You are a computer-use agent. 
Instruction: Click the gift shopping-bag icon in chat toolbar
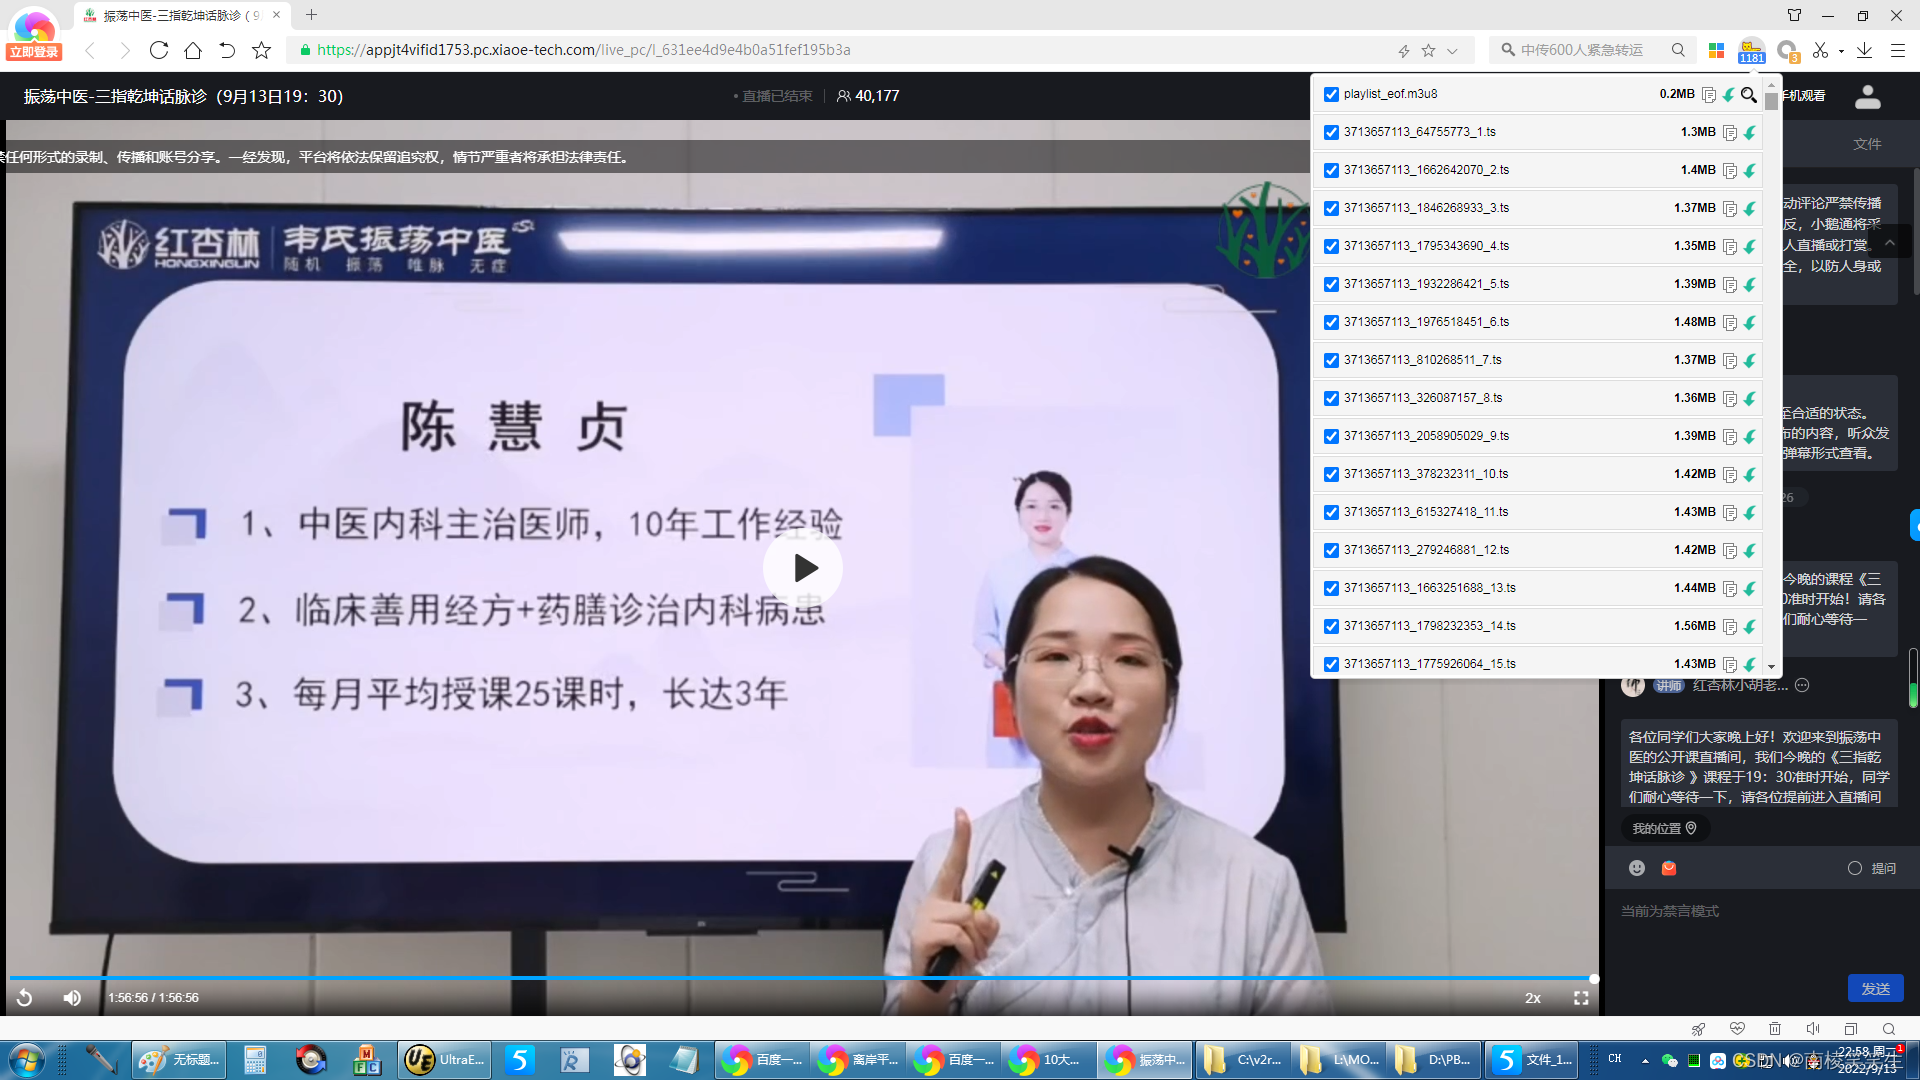[x=1667, y=868]
